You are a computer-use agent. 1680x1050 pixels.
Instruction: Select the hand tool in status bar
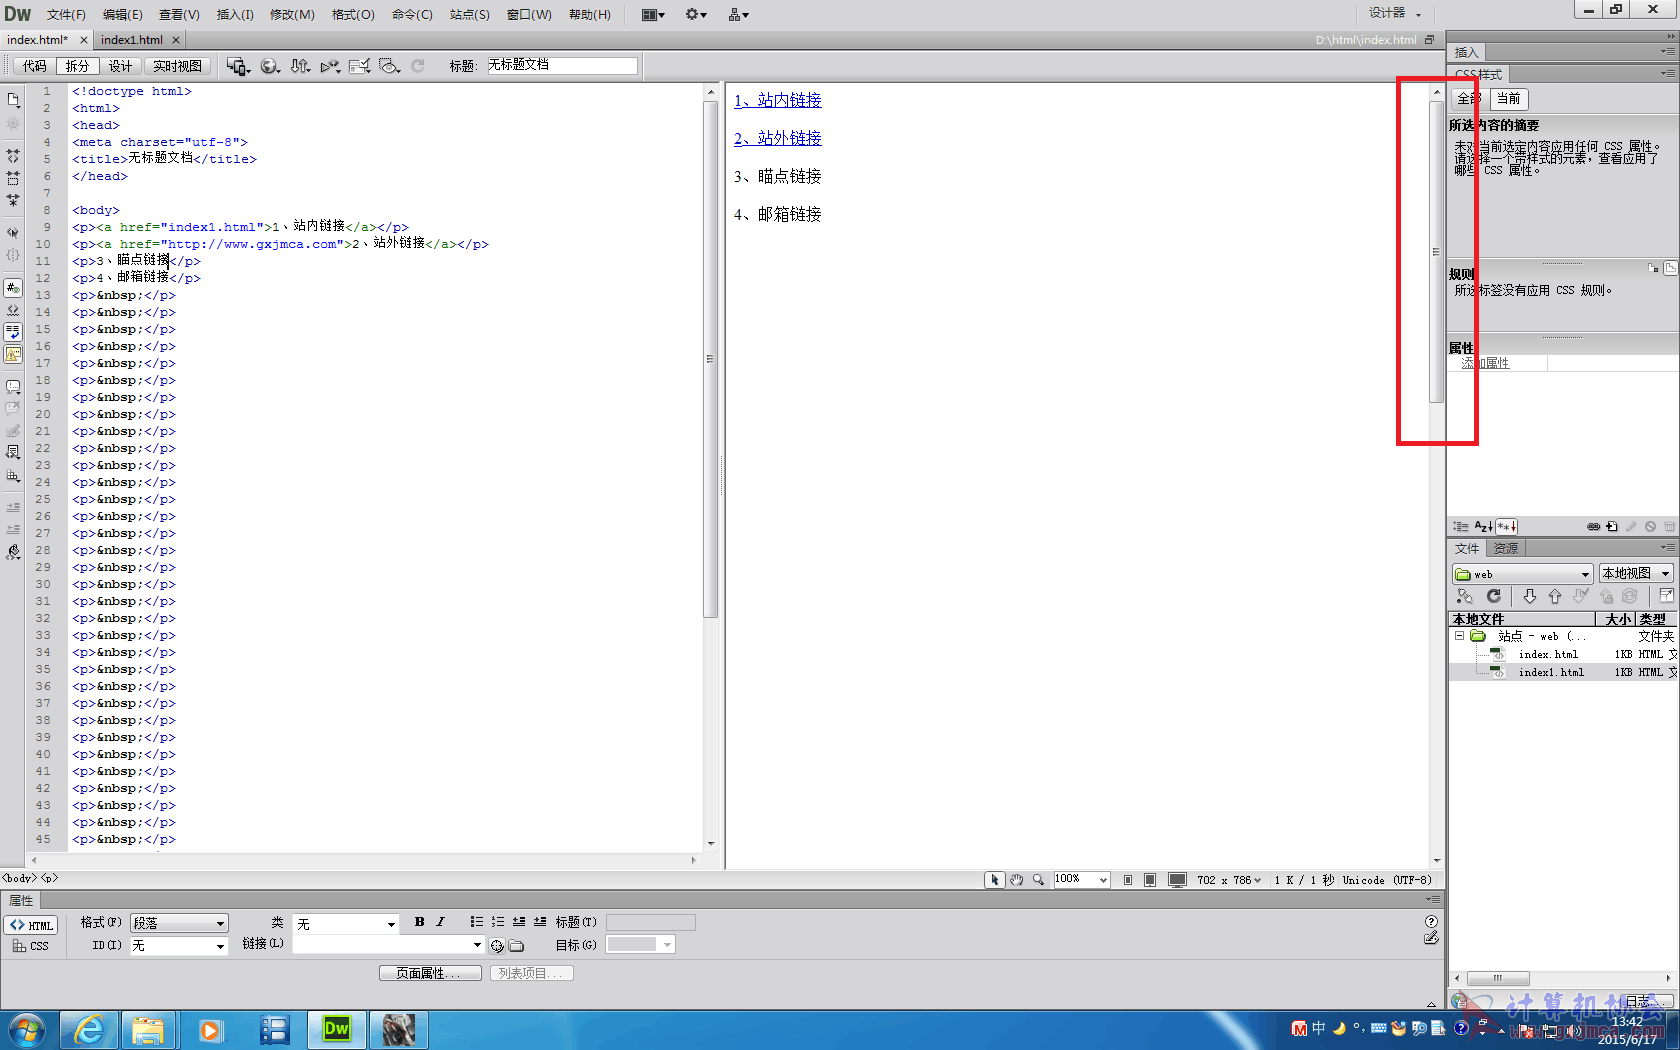[x=1016, y=880]
